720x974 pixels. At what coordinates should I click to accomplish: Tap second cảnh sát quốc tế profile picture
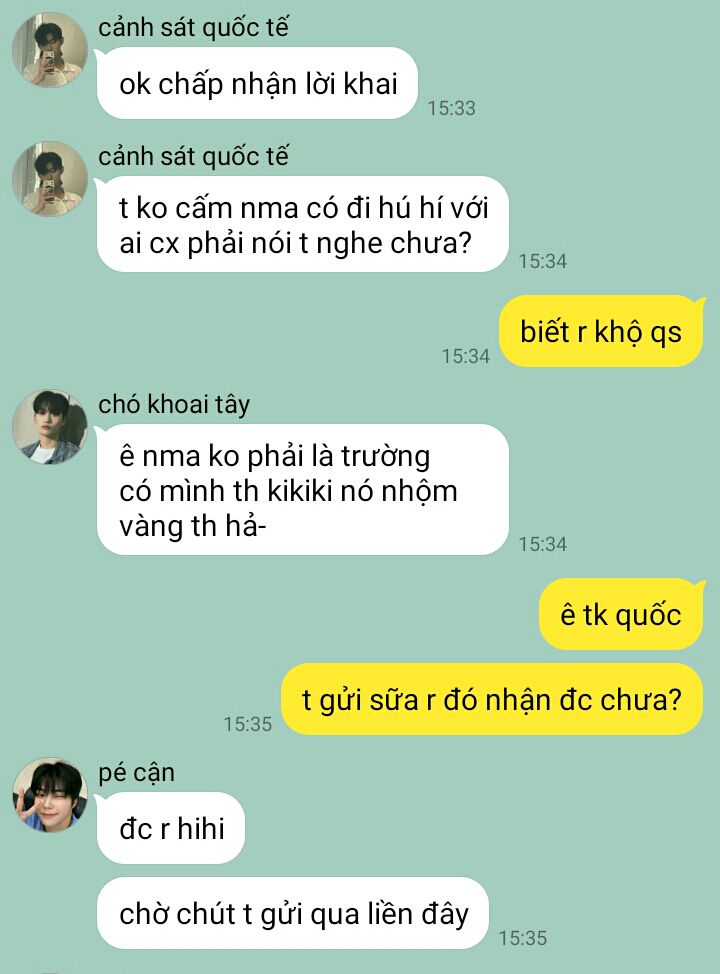pyautogui.click(x=50, y=179)
